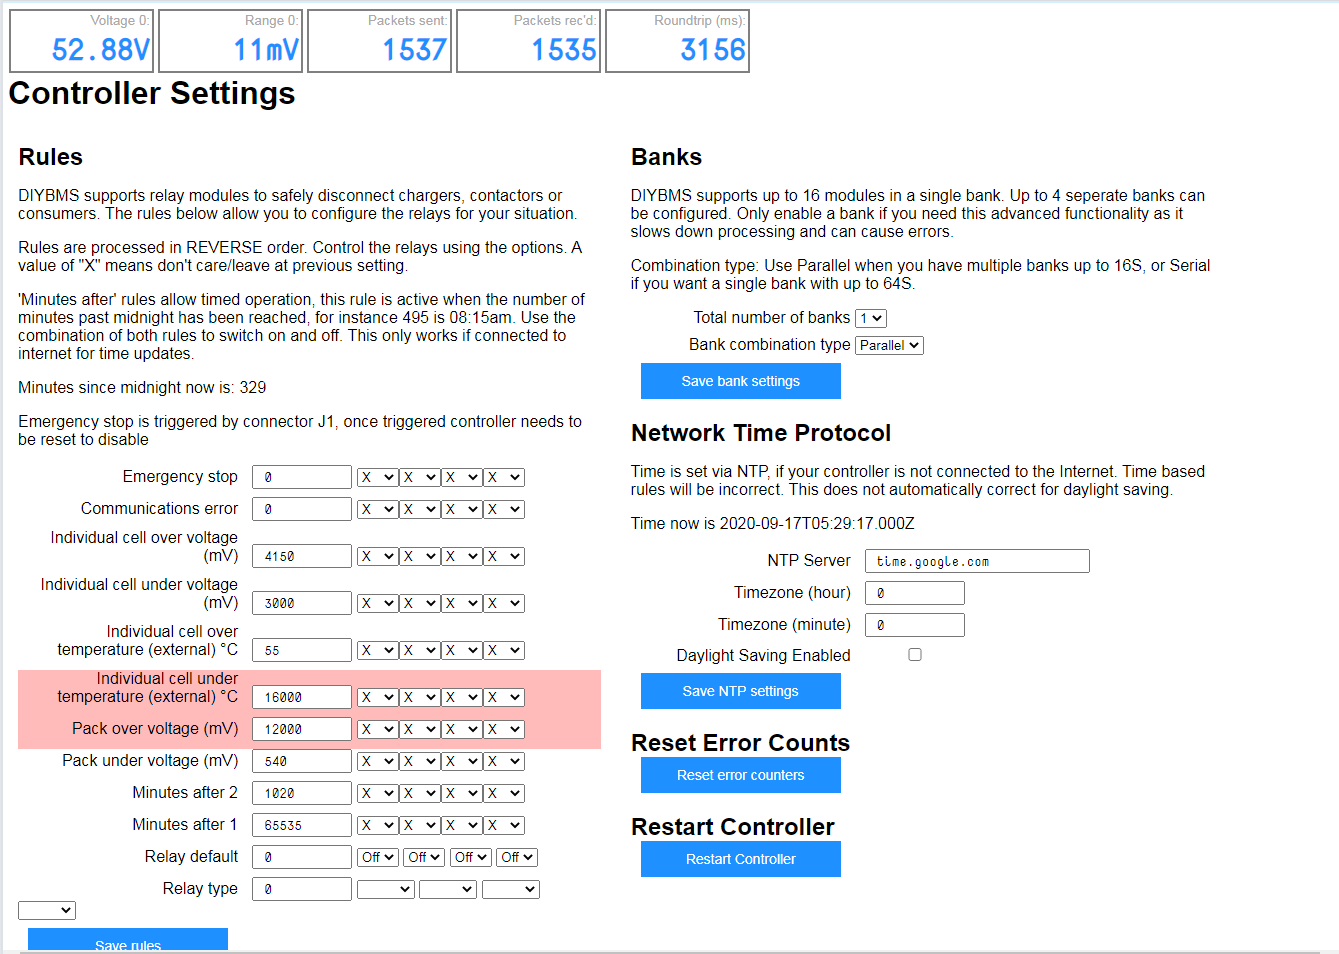Open the fourth relay dropdown for Pack over voltage

click(x=504, y=730)
